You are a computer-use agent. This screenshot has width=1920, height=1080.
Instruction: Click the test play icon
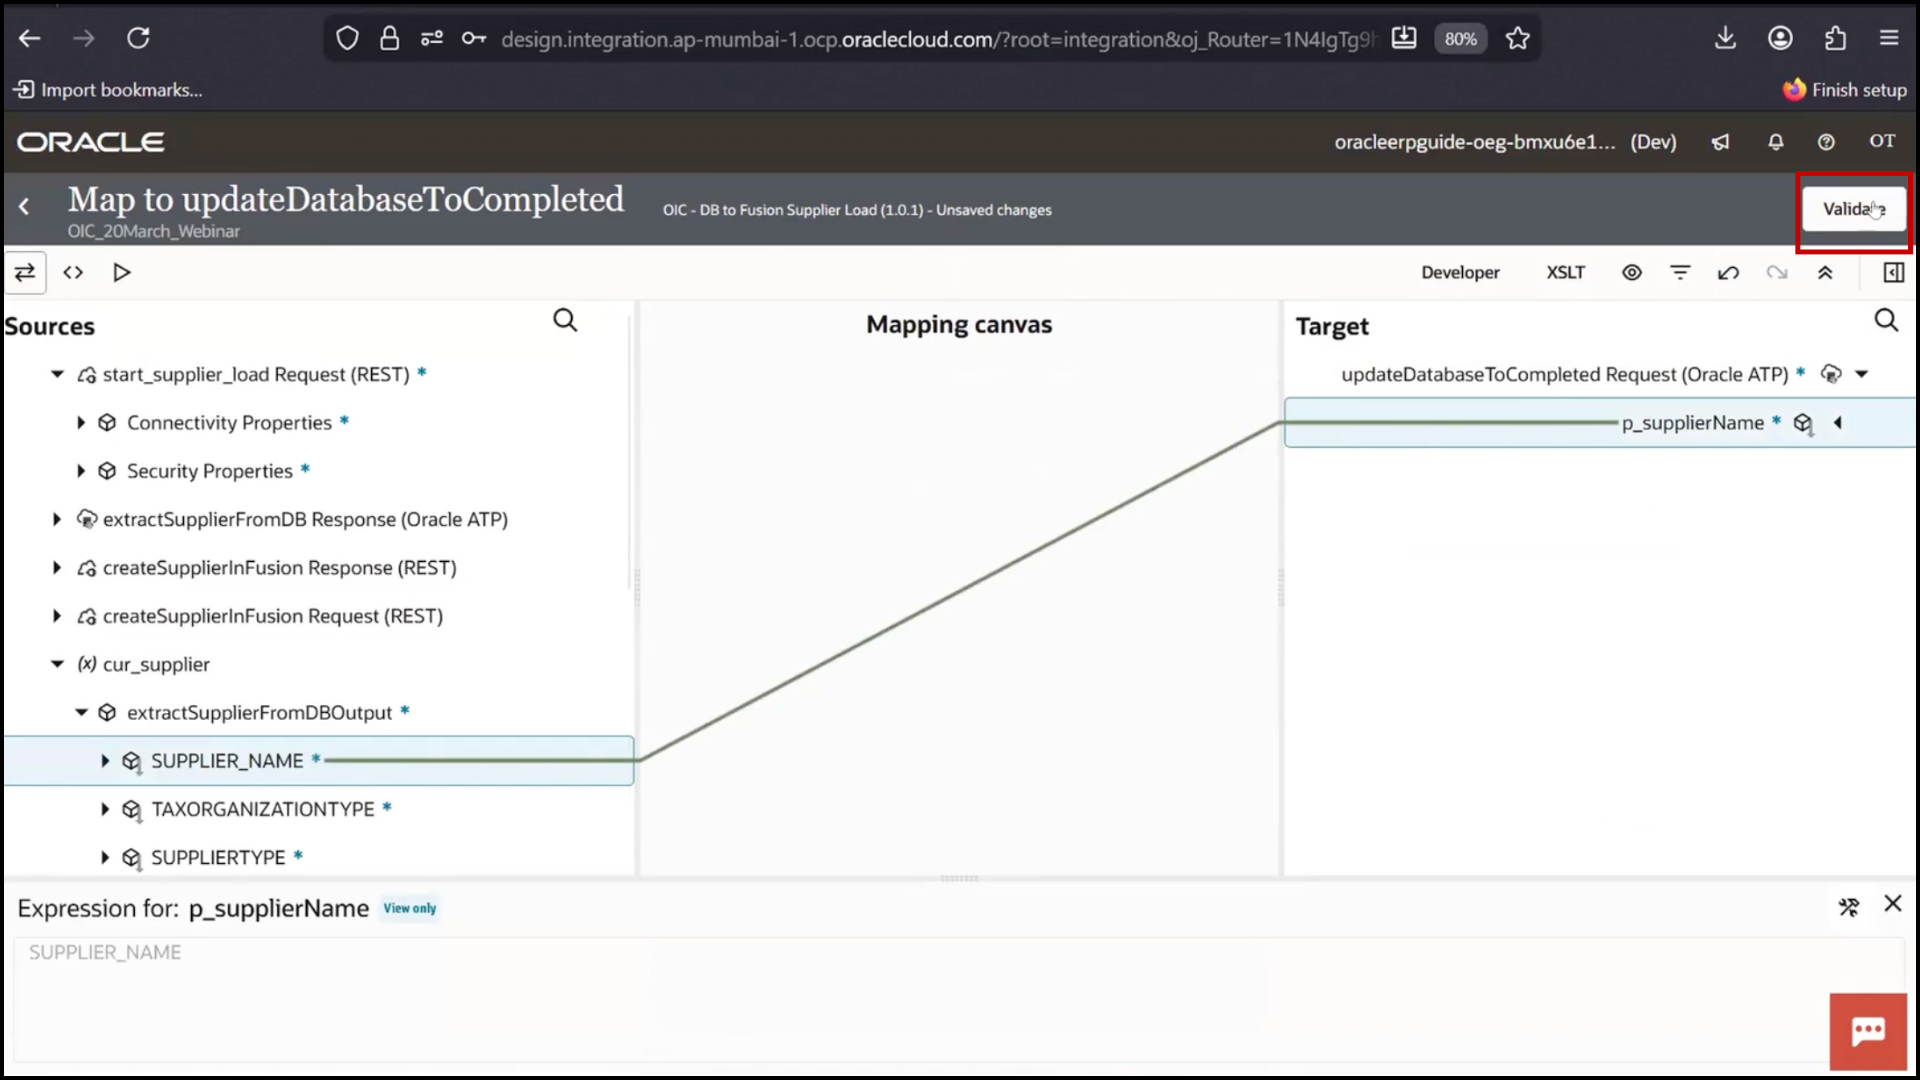pos(122,272)
